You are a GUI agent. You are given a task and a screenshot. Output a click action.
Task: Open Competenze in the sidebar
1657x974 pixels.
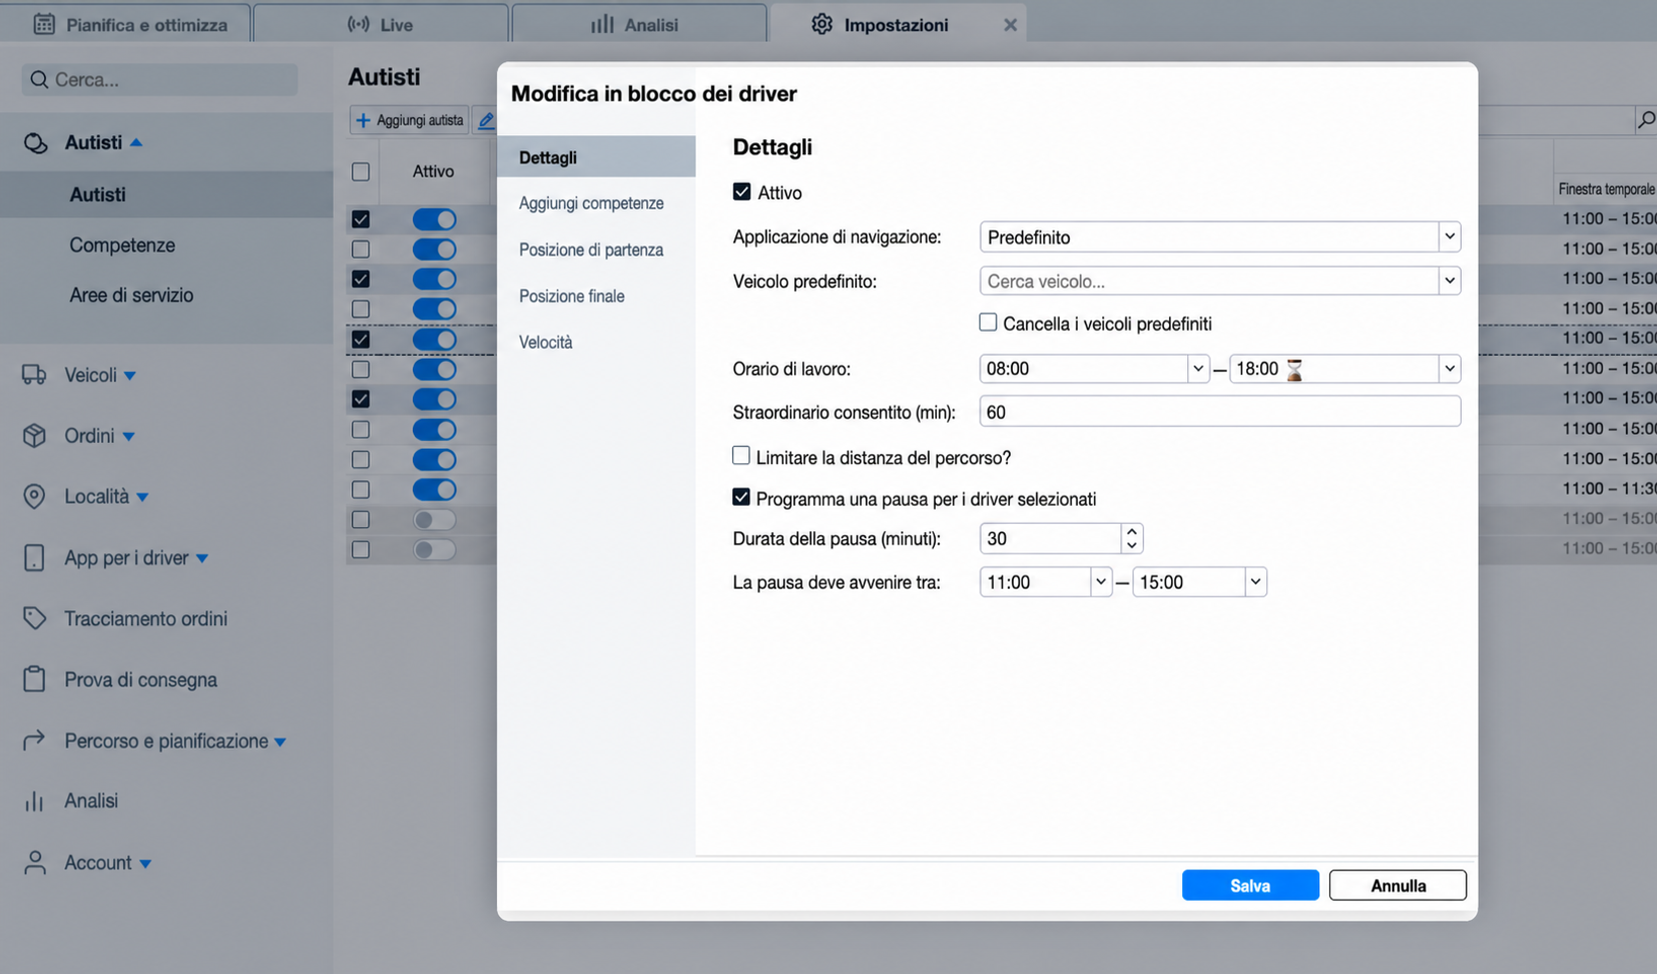[122, 245]
